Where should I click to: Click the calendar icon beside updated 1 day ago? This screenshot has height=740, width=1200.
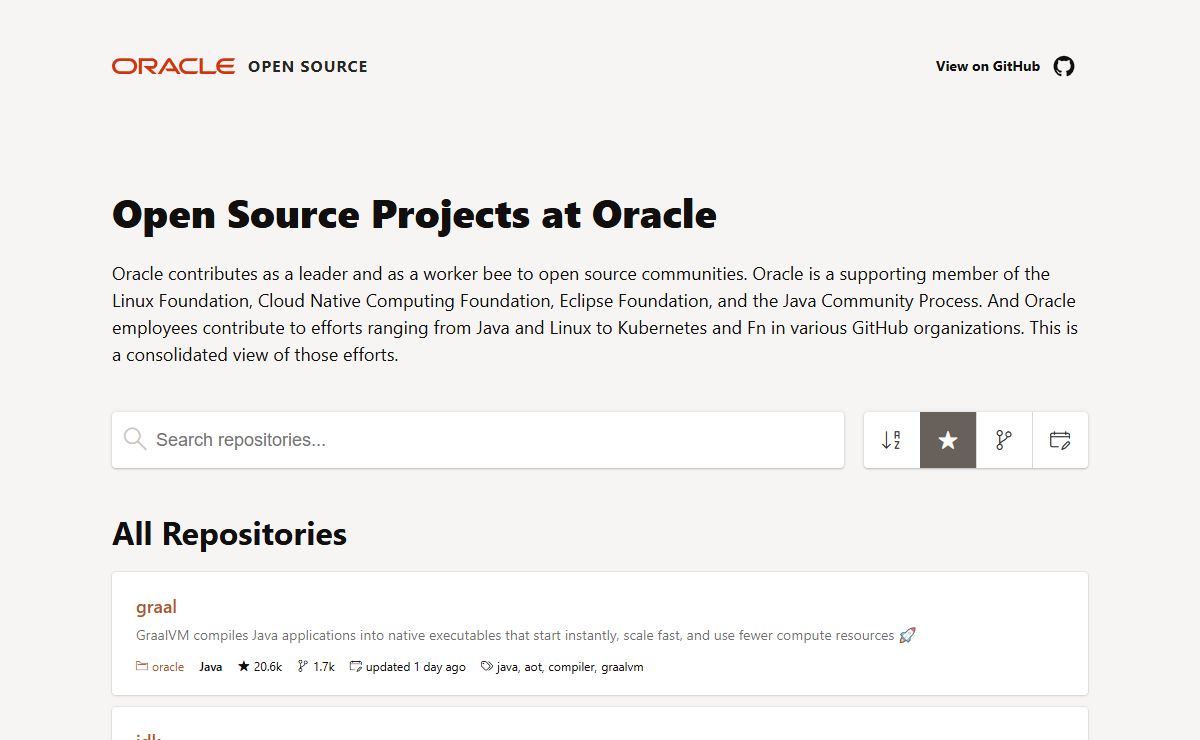(x=355, y=666)
